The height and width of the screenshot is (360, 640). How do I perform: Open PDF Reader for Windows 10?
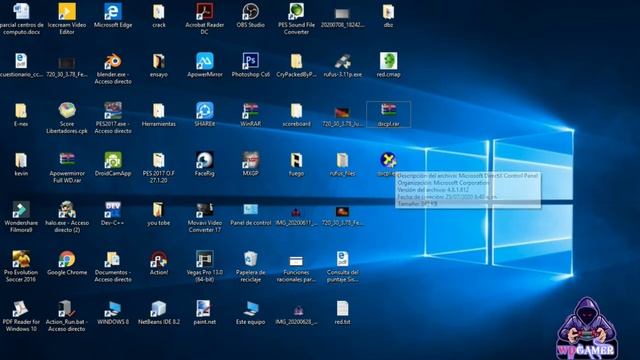(x=21, y=316)
